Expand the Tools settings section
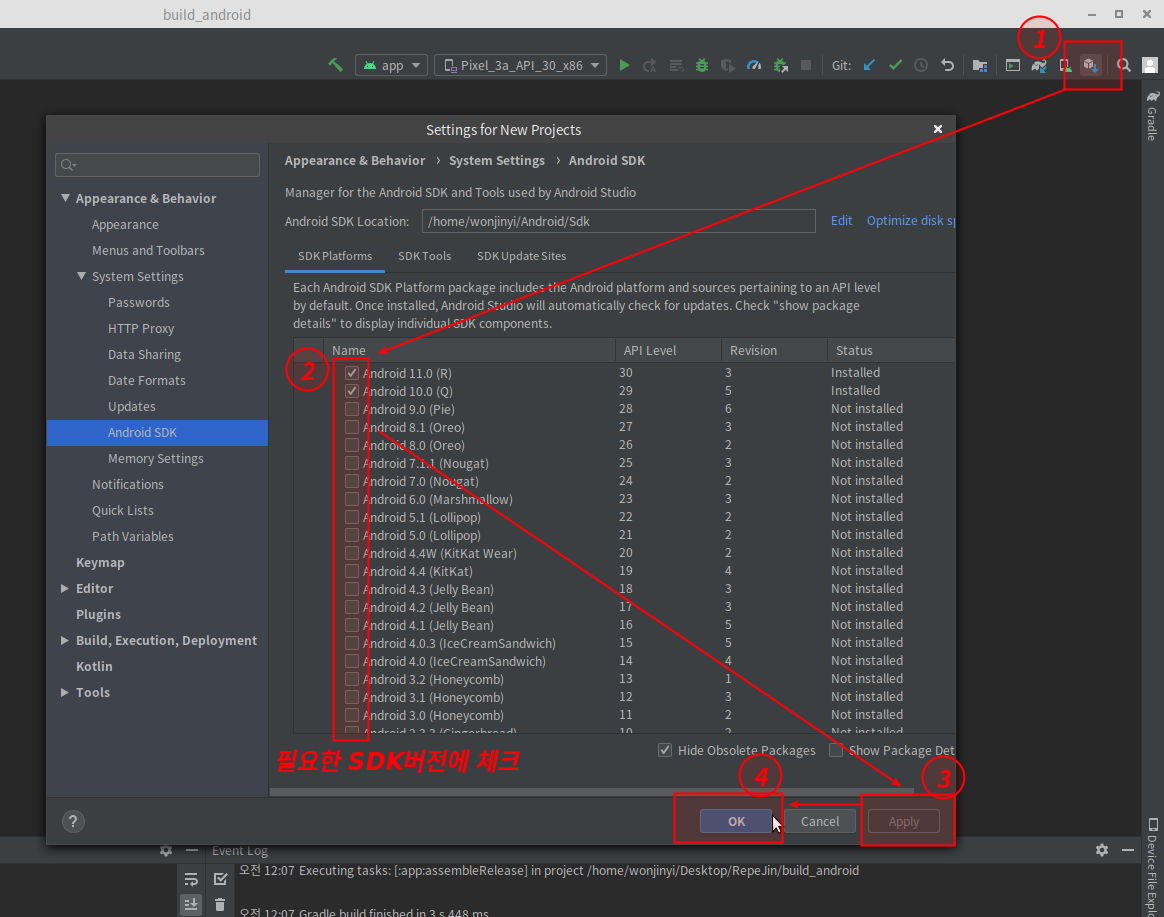 (65, 692)
